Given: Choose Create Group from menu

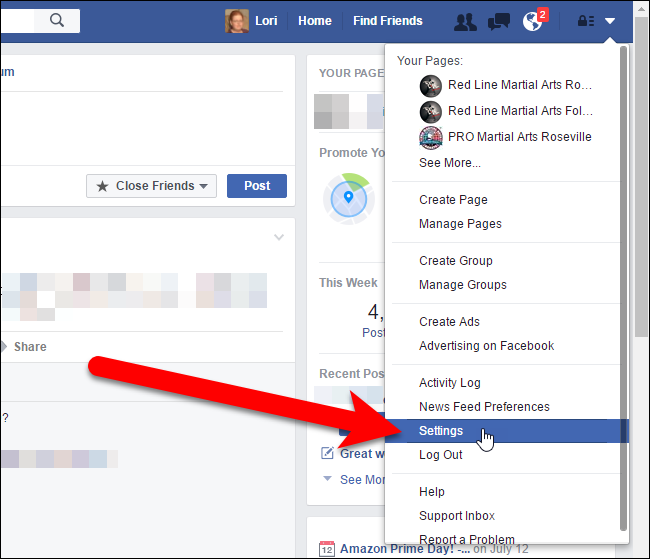Looking at the screenshot, I should pyautogui.click(x=456, y=261).
